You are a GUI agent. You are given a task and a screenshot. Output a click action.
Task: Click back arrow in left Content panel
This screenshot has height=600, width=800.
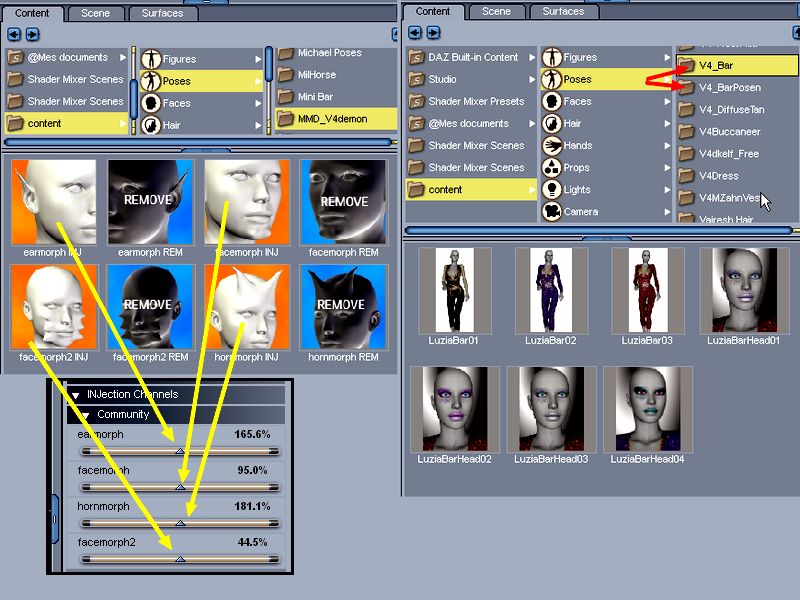pos(14,34)
